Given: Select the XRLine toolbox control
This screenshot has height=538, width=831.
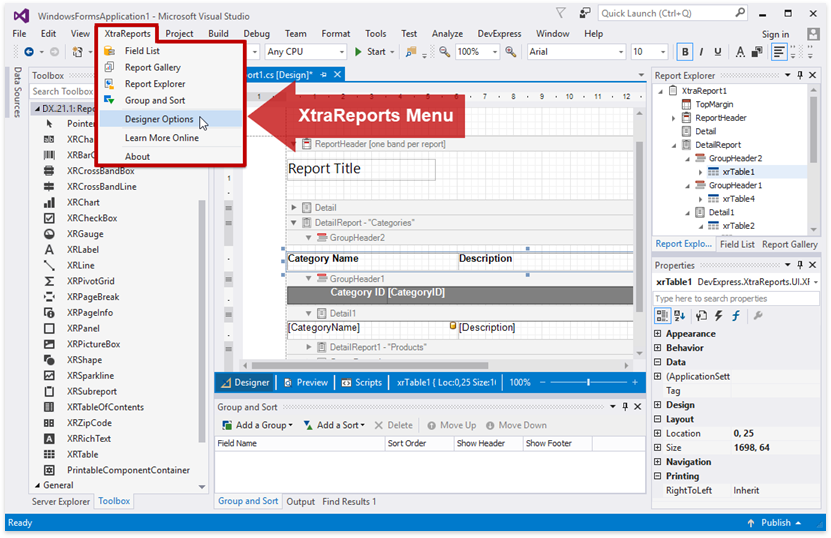Looking at the screenshot, I should coord(81,265).
